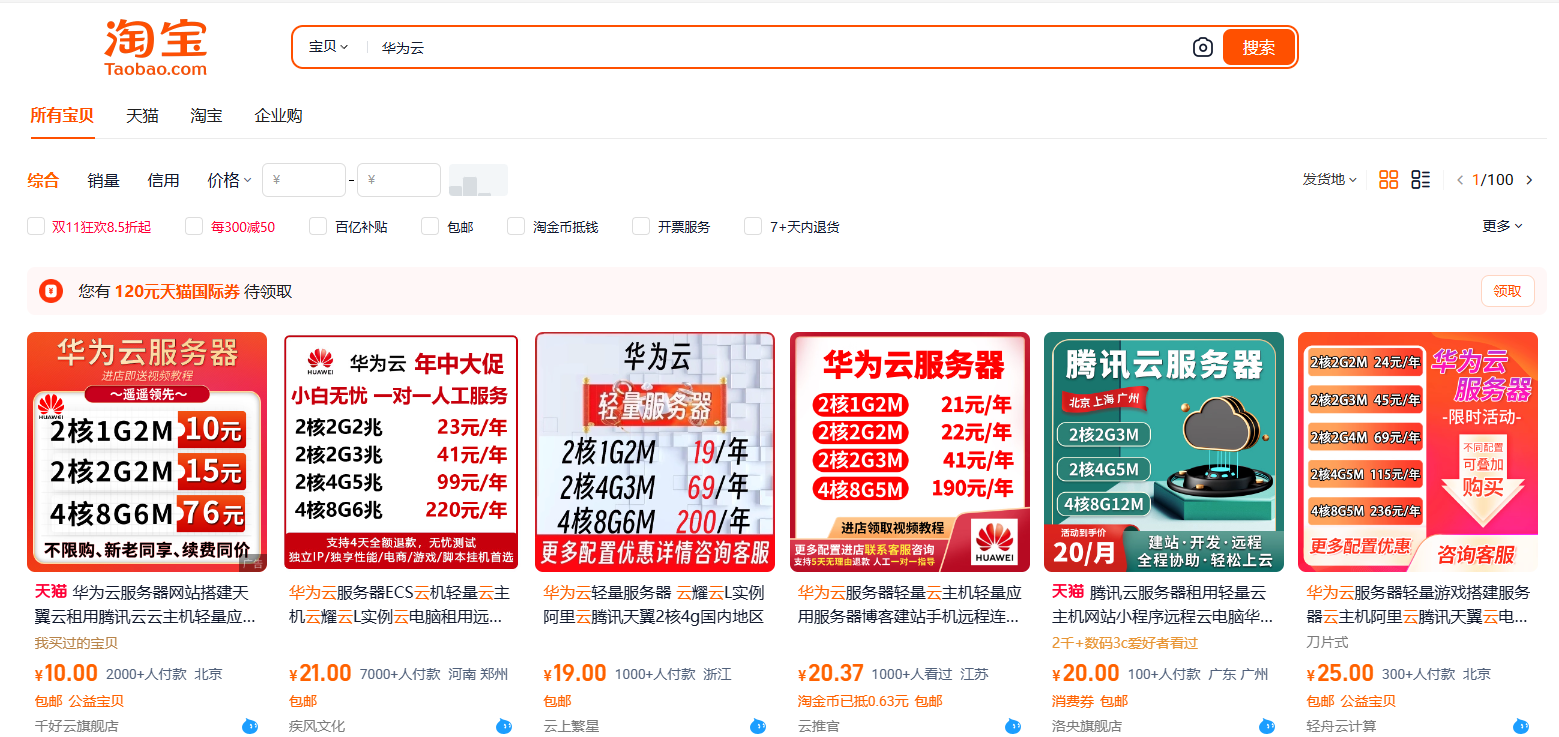This screenshot has width=1559, height=737.
Task: Sort results by 销量
Action: (103, 180)
